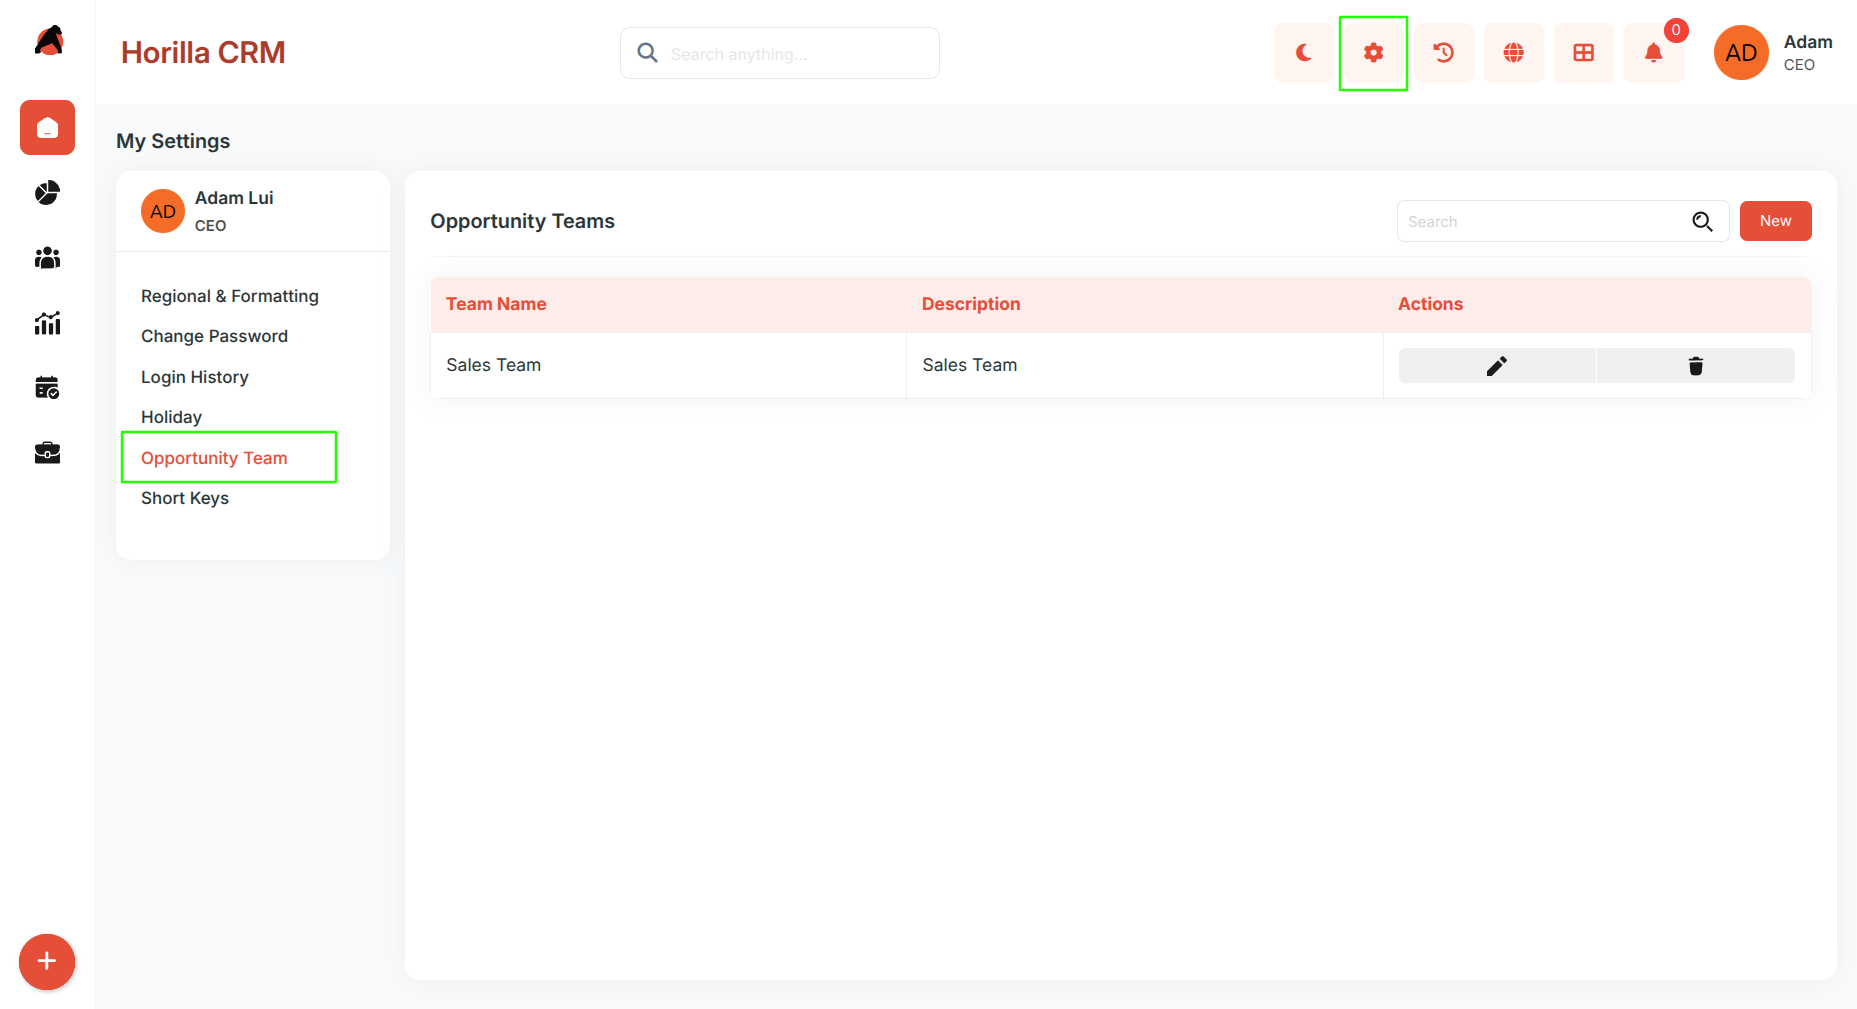Toggle dark mode moon icon
Image resolution: width=1857 pixels, height=1009 pixels.
point(1303,53)
